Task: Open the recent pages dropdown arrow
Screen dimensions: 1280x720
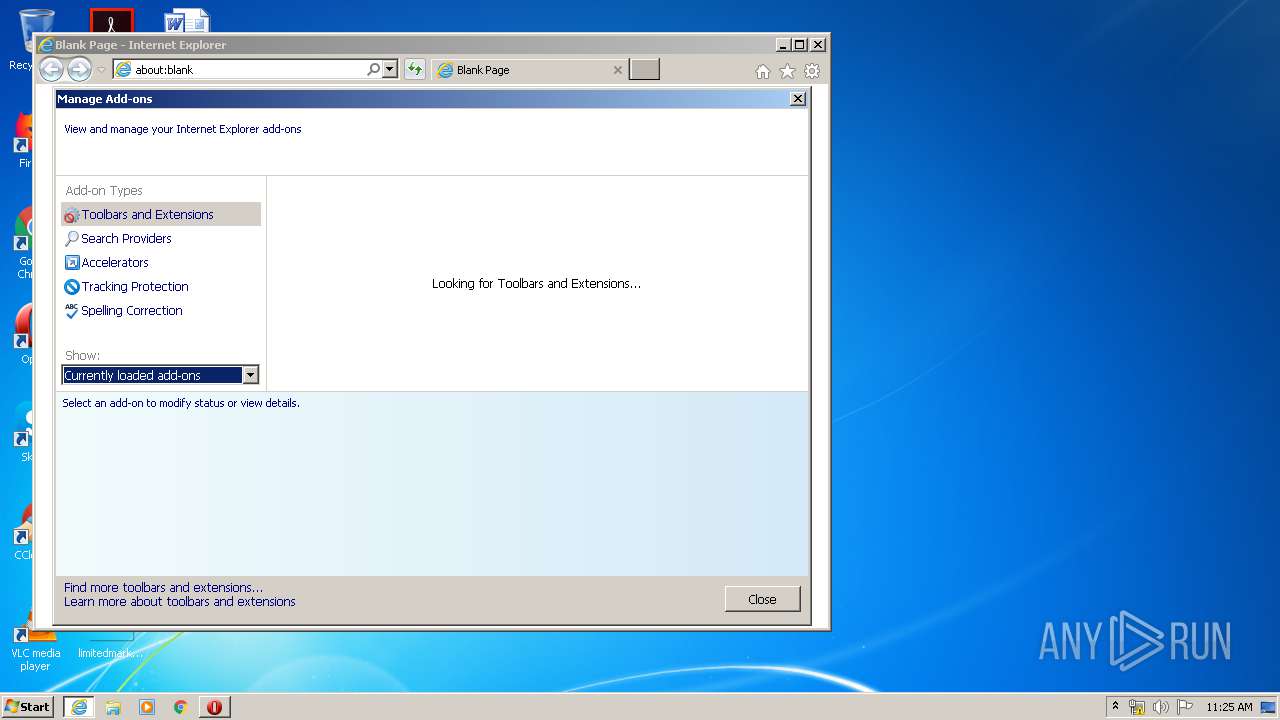Action: (x=101, y=70)
